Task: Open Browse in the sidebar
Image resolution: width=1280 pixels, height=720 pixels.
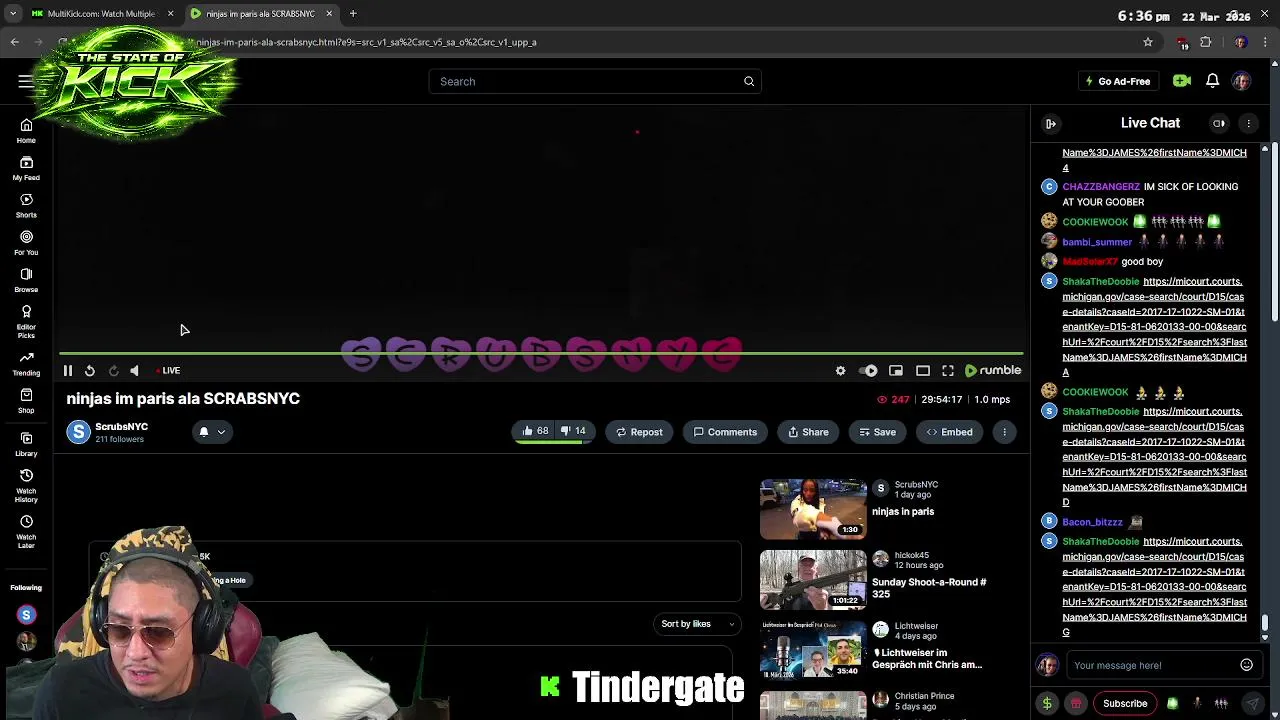Action: pyautogui.click(x=26, y=279)
